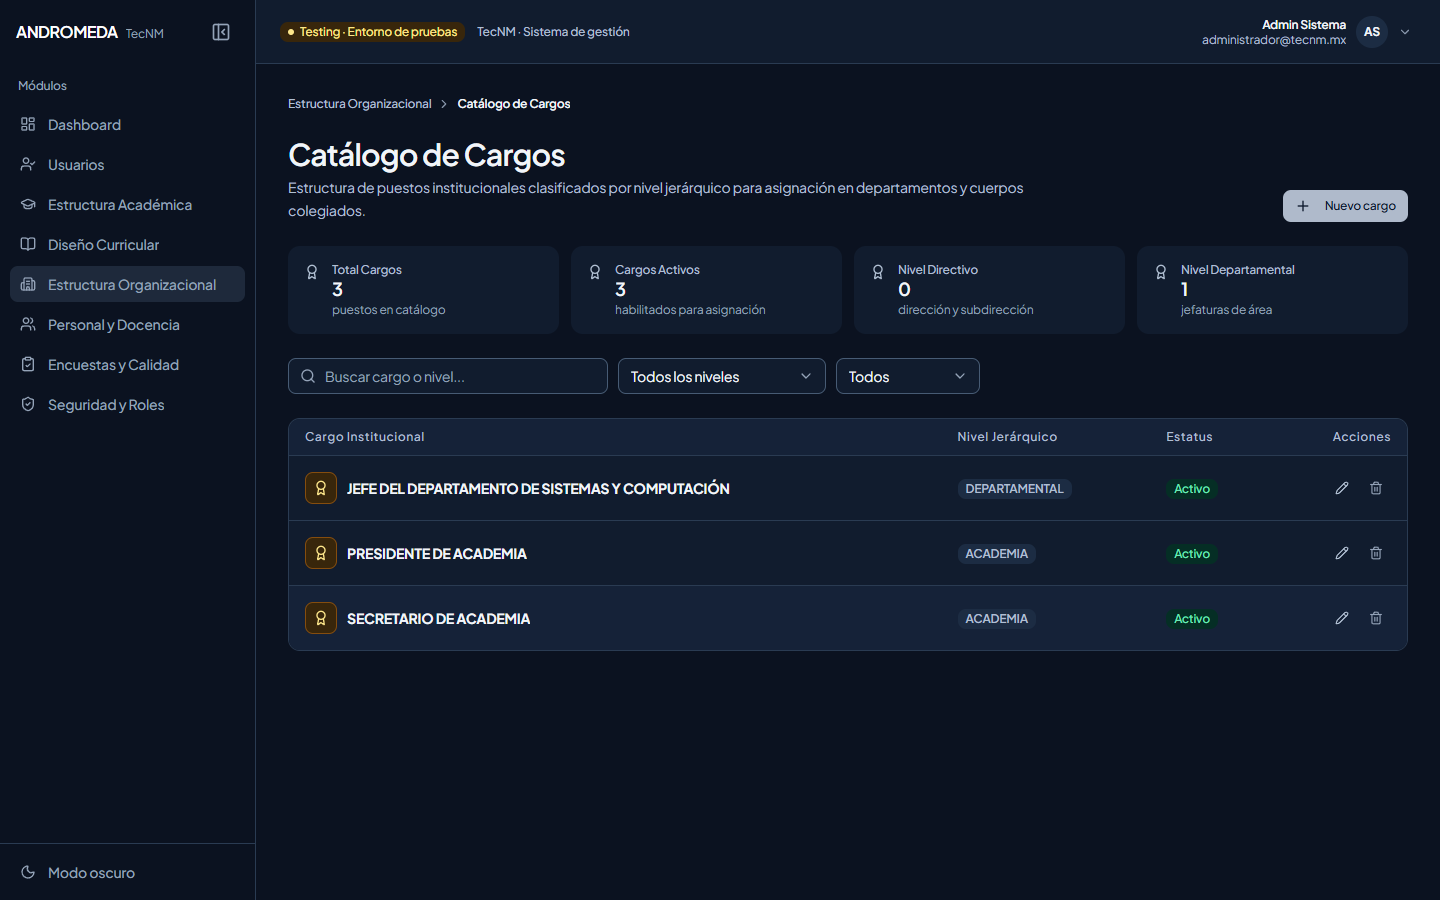This screenshot has width=1440, height=900.
Task: Select Estructura Organizacional in sidebar
Action: [x=127, y=285]
